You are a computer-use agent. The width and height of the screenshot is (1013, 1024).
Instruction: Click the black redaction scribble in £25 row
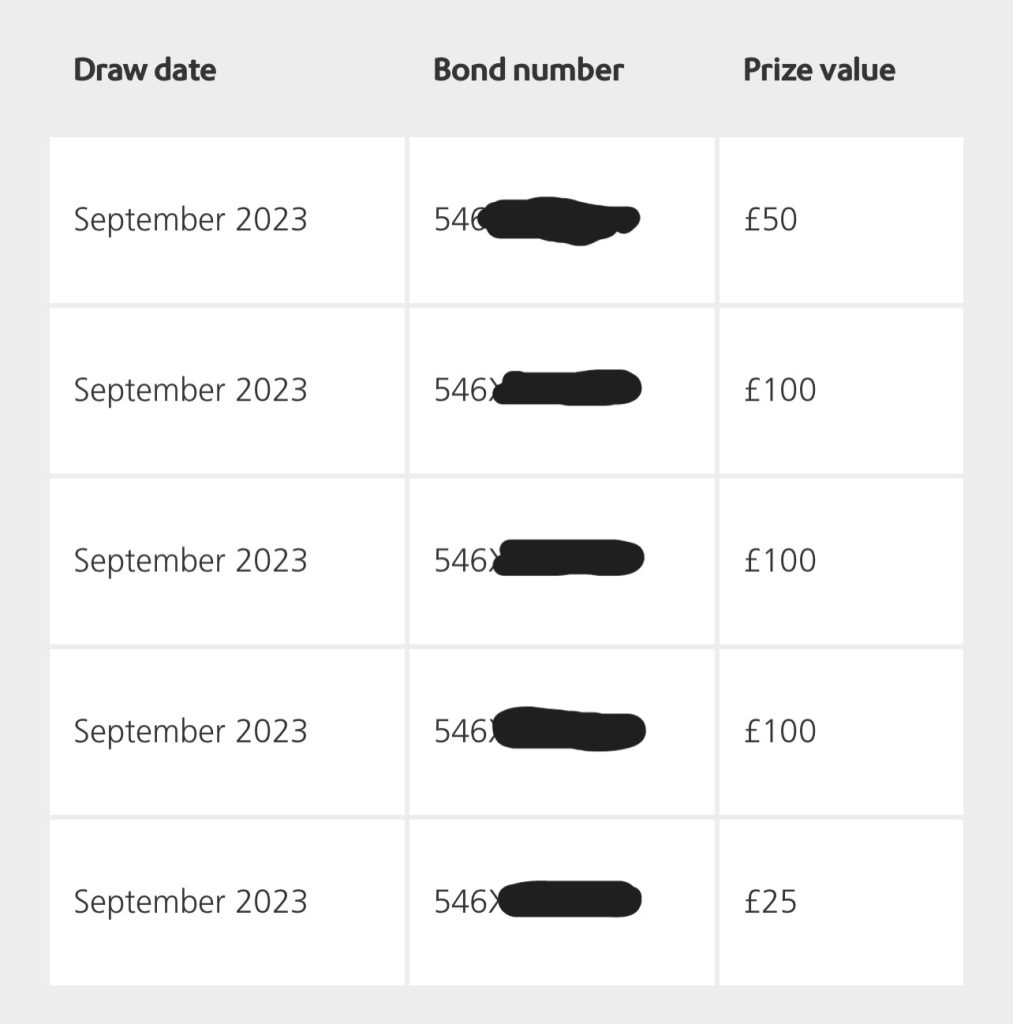pos(569,900)
